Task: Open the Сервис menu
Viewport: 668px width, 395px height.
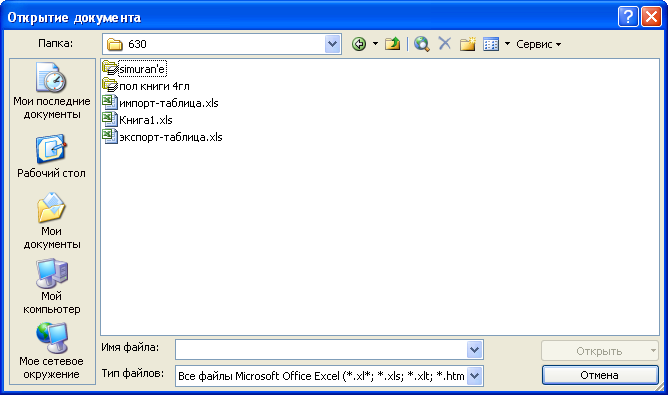Action: [538, 44]
